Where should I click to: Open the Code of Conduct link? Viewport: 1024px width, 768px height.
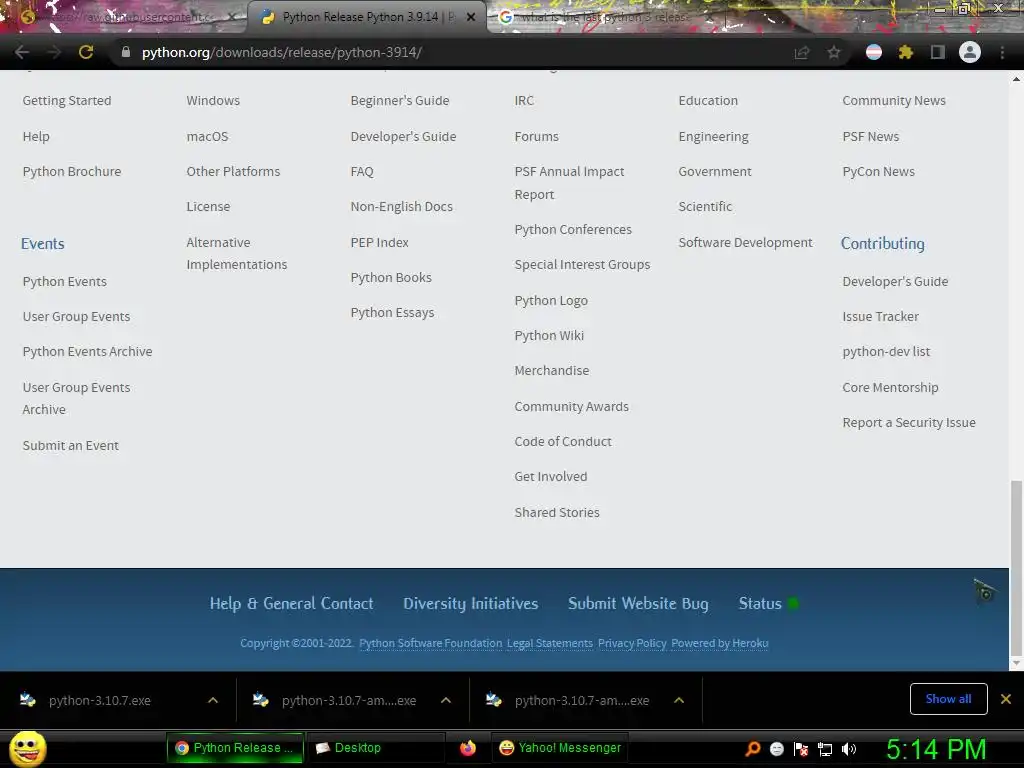pyautogui.click(x=563, y=441)
